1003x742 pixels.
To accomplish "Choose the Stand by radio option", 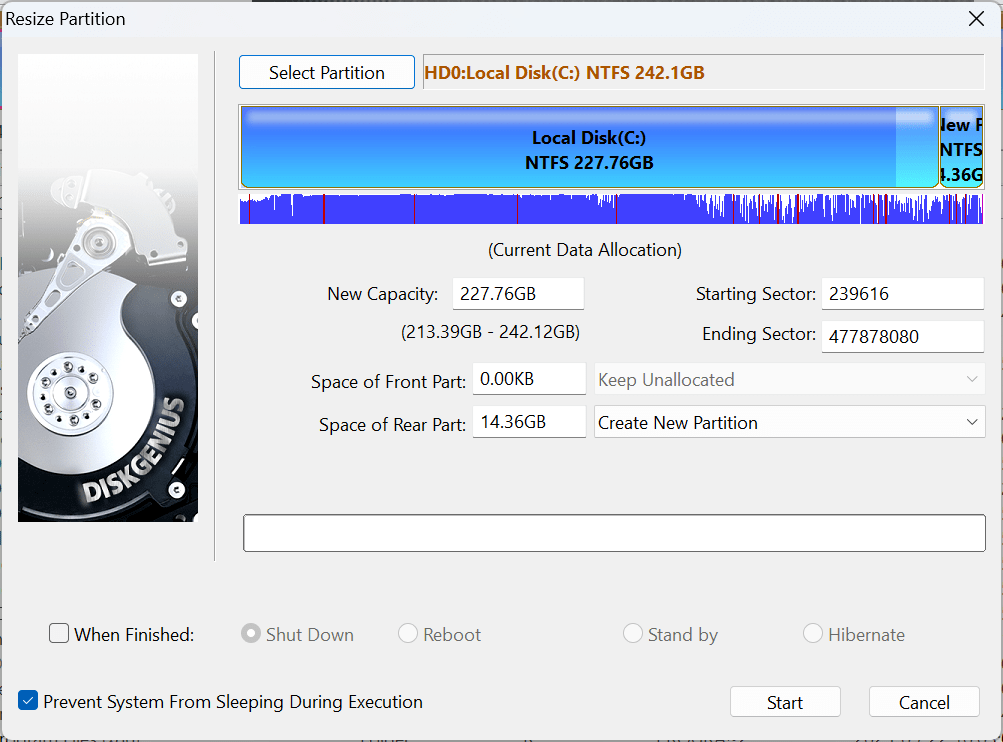I will 633,634.
